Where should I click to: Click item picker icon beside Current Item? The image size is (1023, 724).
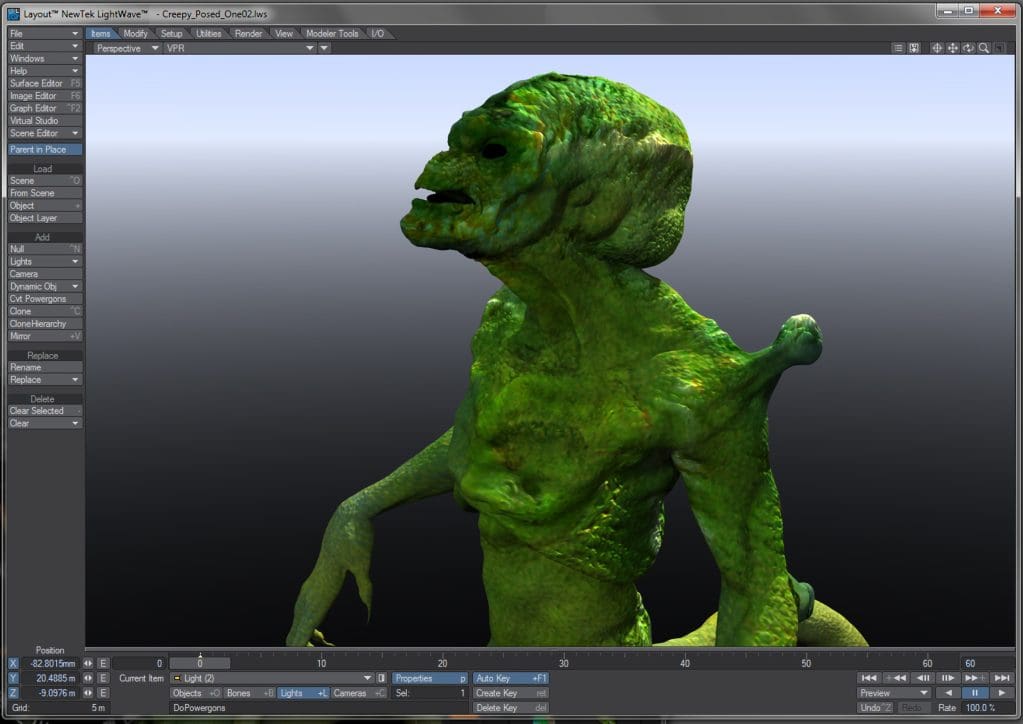pos(382,678)
